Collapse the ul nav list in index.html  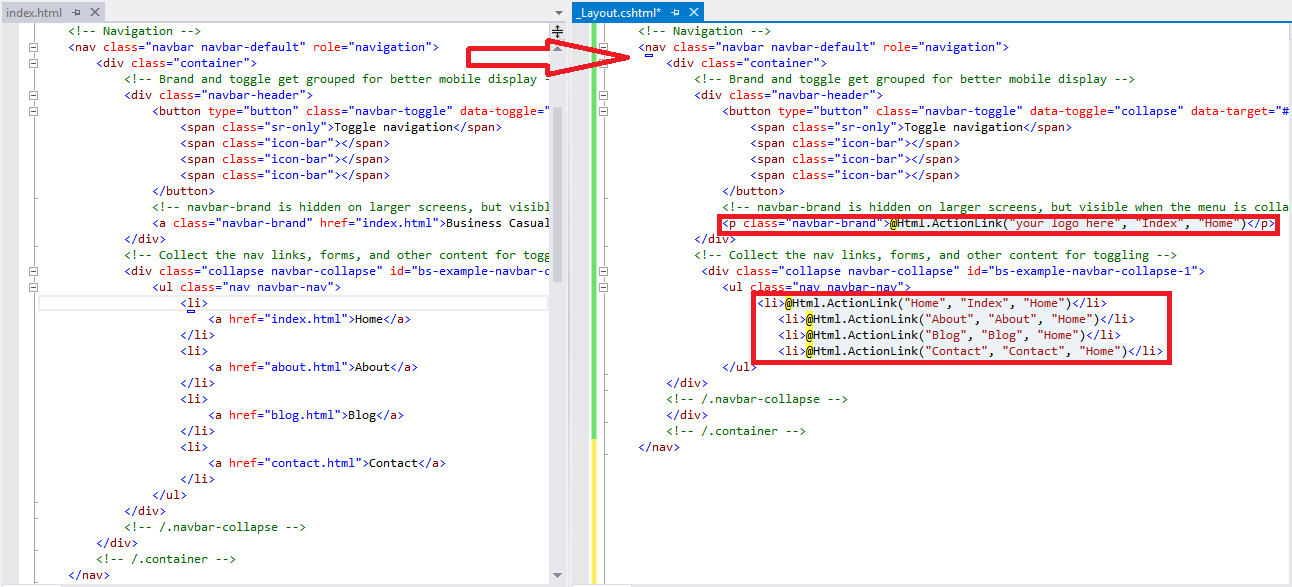click(x=33, y=287)
